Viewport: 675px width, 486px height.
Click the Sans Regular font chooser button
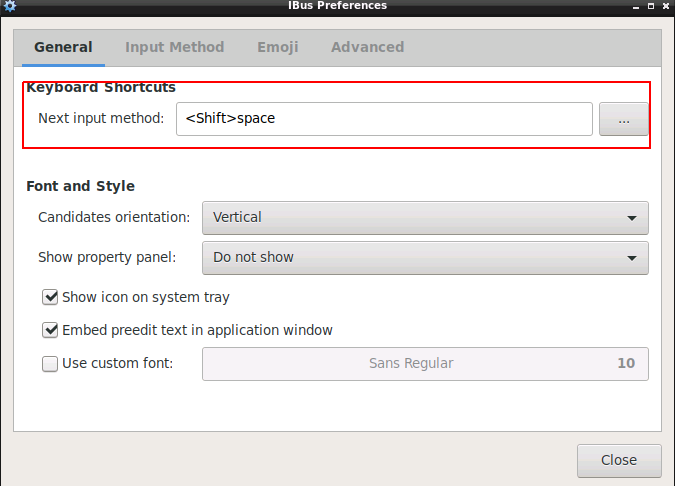pyautogui.click(x=425, y=364)
